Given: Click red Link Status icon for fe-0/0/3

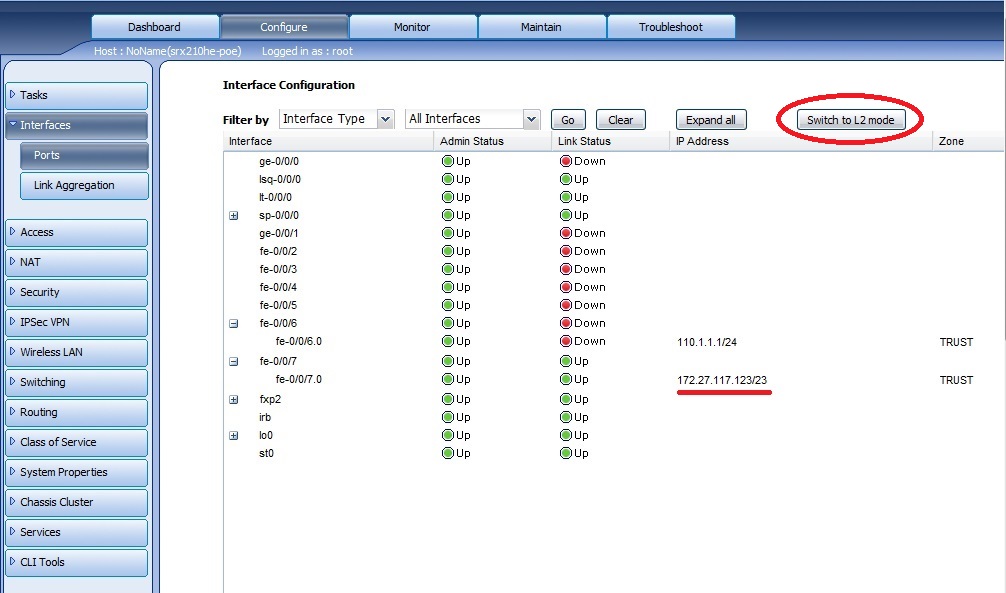Looking at the screenshot, I should point(566,269).
